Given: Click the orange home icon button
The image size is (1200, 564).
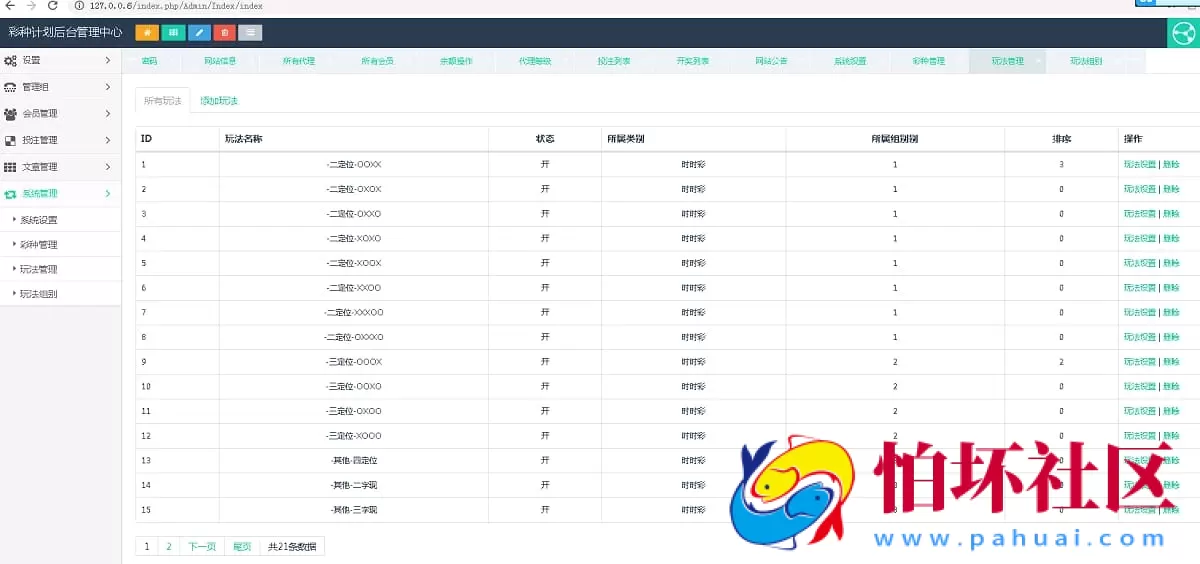Looking at the screenshot, I should [147, 32].
